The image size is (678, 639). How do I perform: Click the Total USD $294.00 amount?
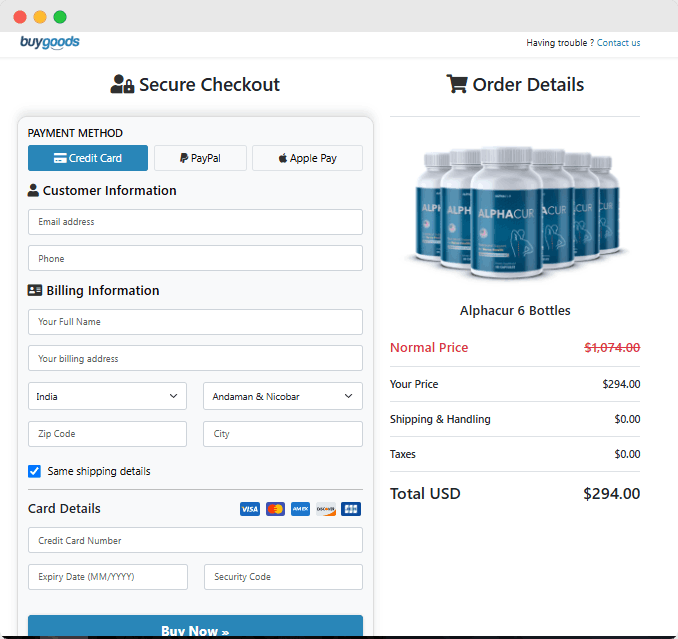(611, 493)
